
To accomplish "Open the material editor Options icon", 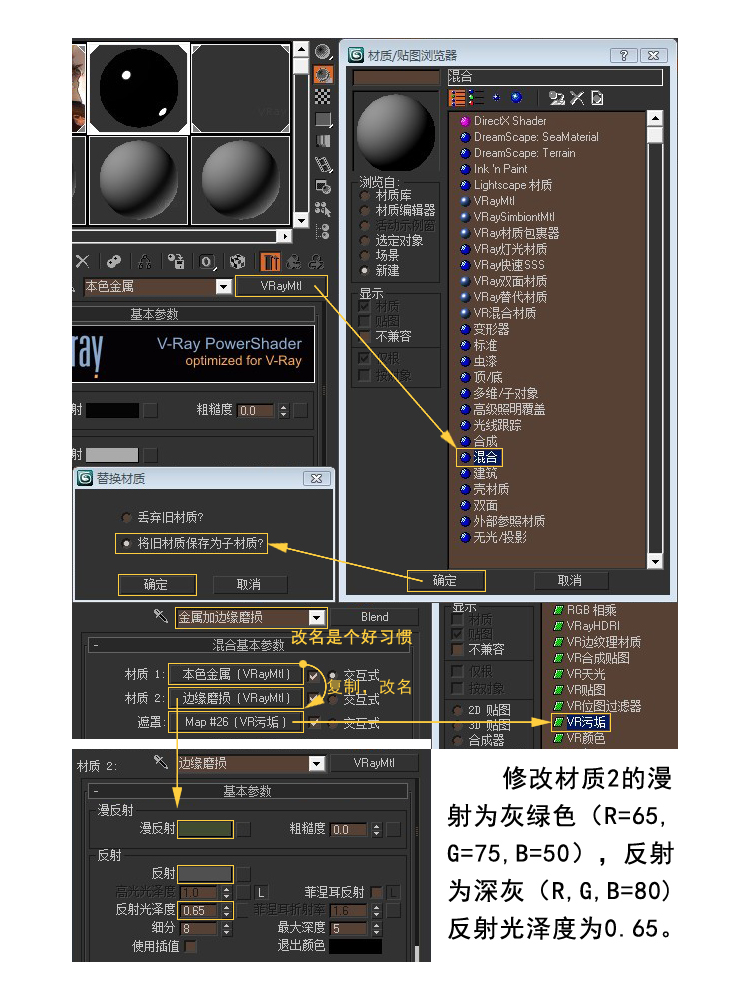I will pyautogui.click(x=323, y=186).
